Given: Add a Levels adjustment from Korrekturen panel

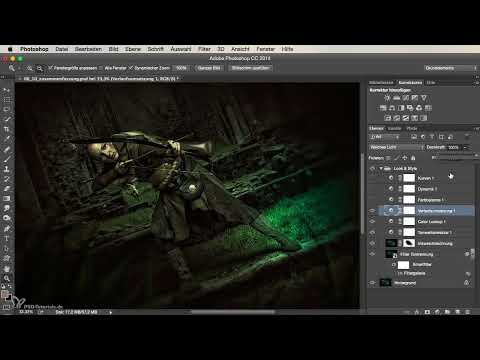Looking at the screenshot, I should click(396, 98).
